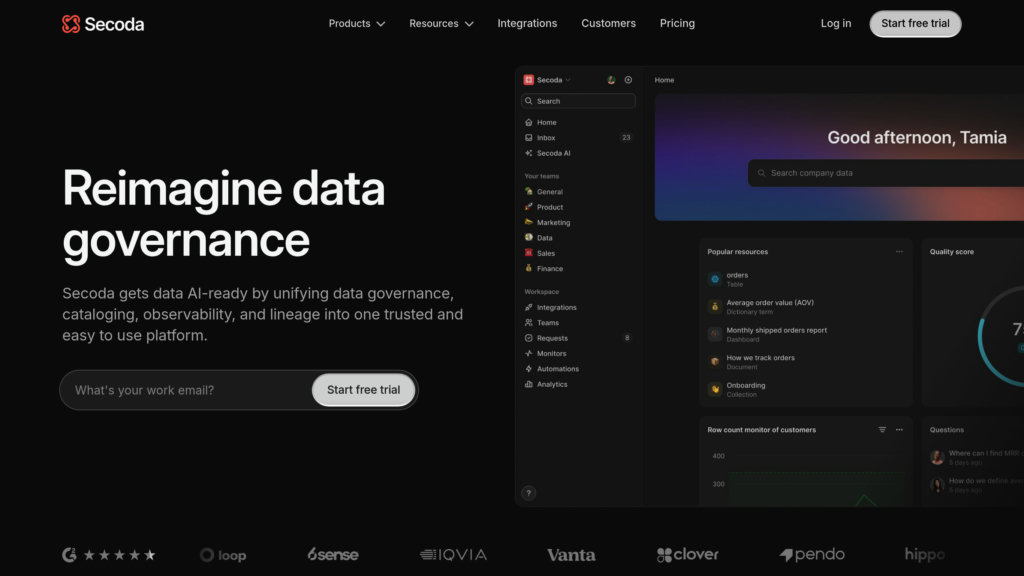1024x576 pixels.
Task: Focus the work email input field
Action: pos(186,390)
